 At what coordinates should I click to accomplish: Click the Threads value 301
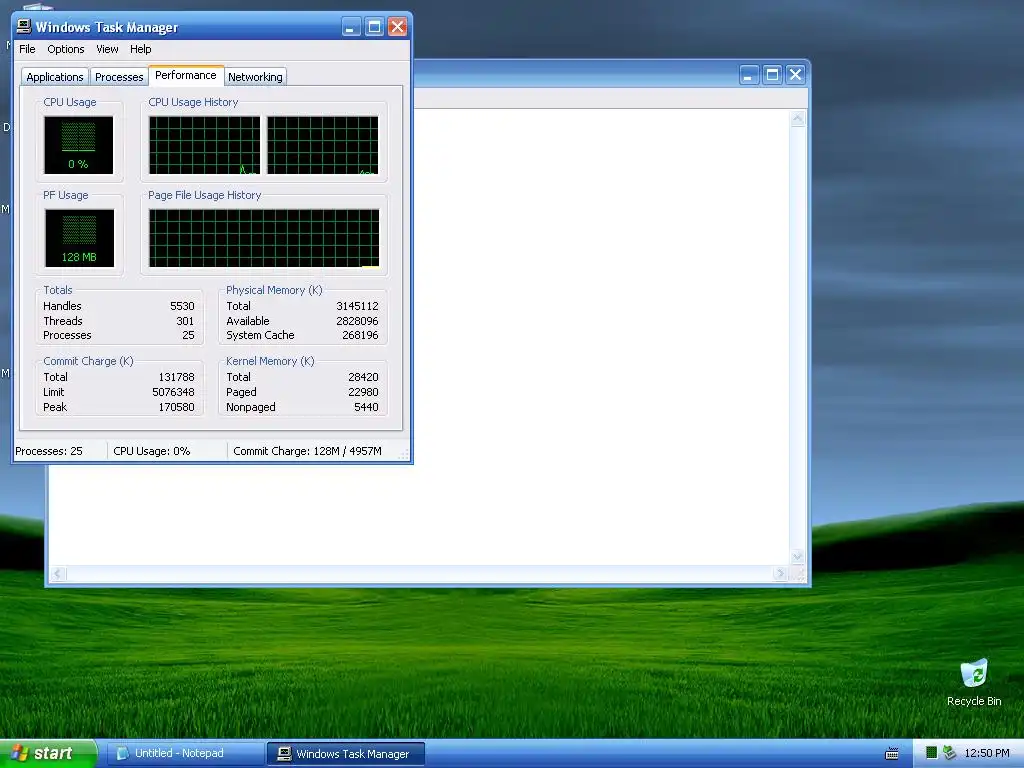click(185, 321)
